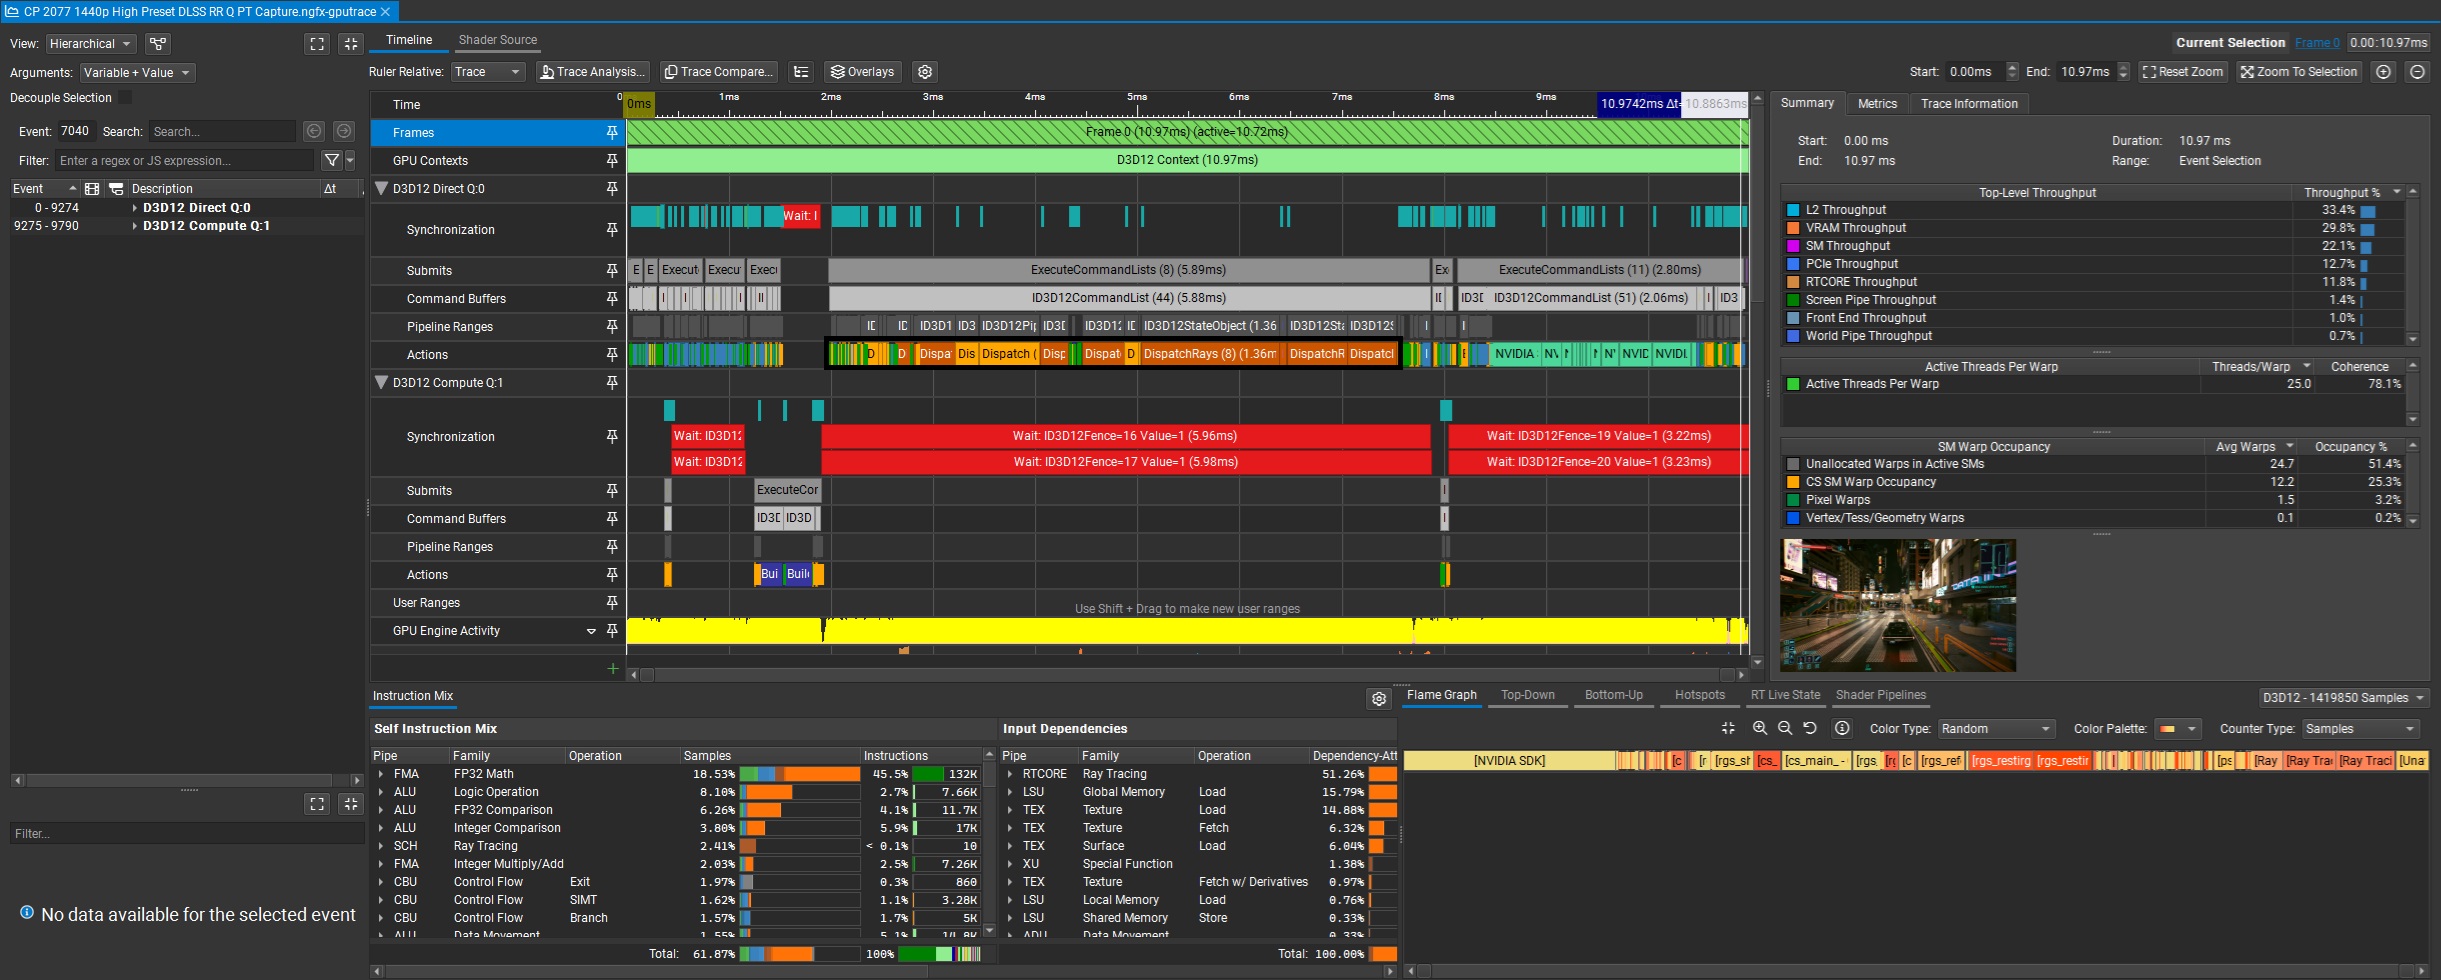Open the Color Palette swatch picker
The image size is (2441, 980).
pyautogui.click(x=2177, y=729)
